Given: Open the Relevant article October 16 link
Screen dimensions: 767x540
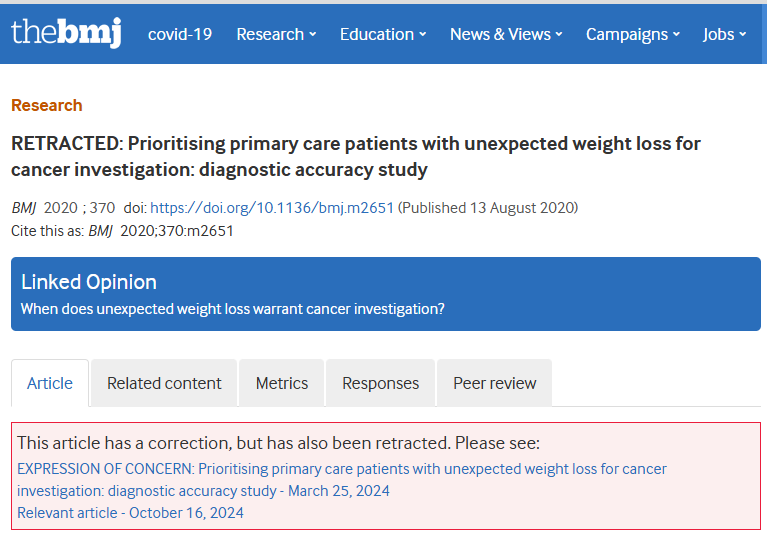Looking at the screenshot, I should click(x=130, y=513).
